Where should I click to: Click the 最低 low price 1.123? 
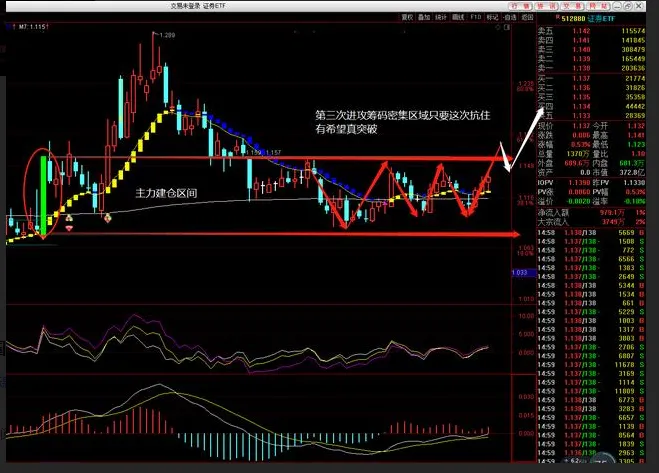(636, 144)
